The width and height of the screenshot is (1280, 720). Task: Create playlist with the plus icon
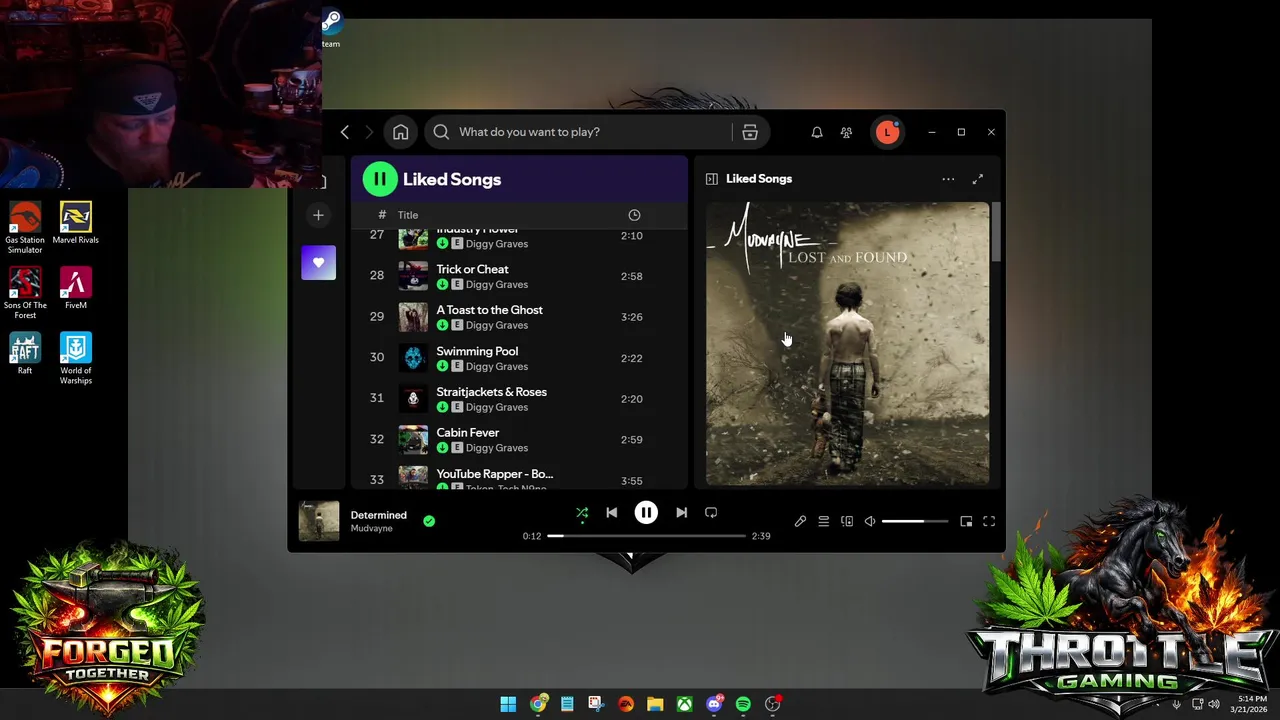tap(318, 215)
